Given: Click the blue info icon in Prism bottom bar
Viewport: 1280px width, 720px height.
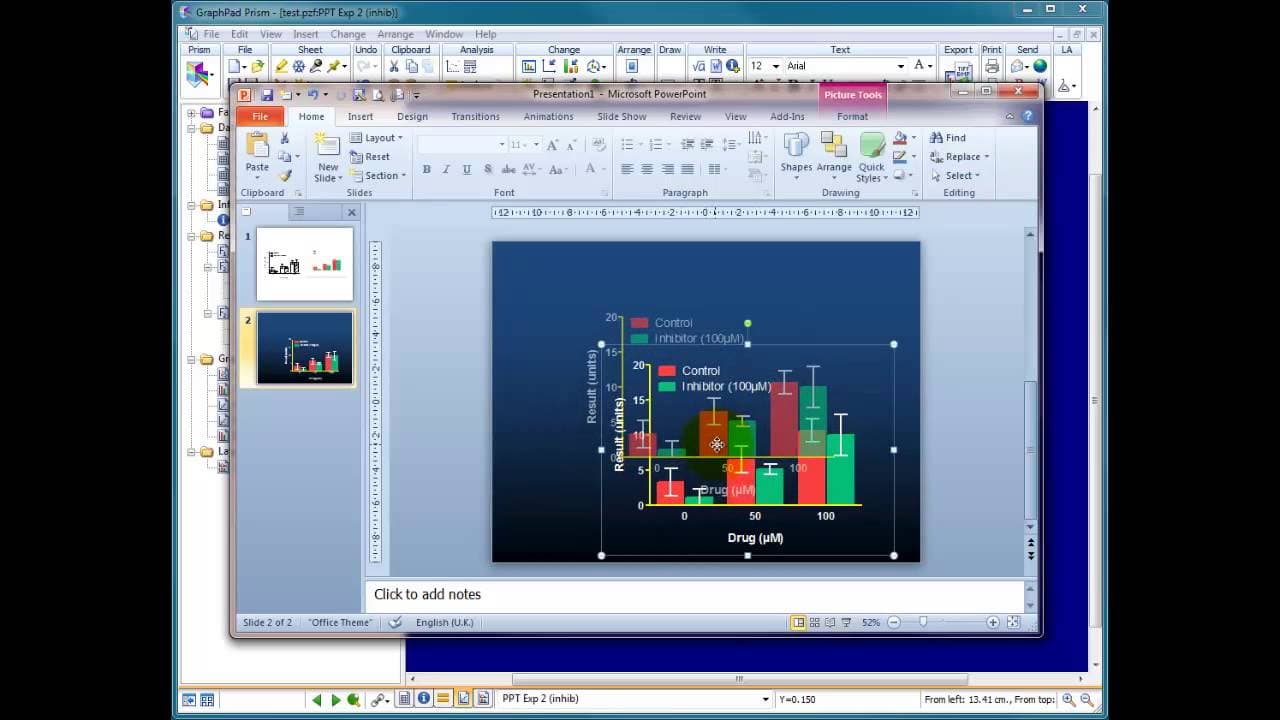Looking at the screenshot, I should point(424,699).
